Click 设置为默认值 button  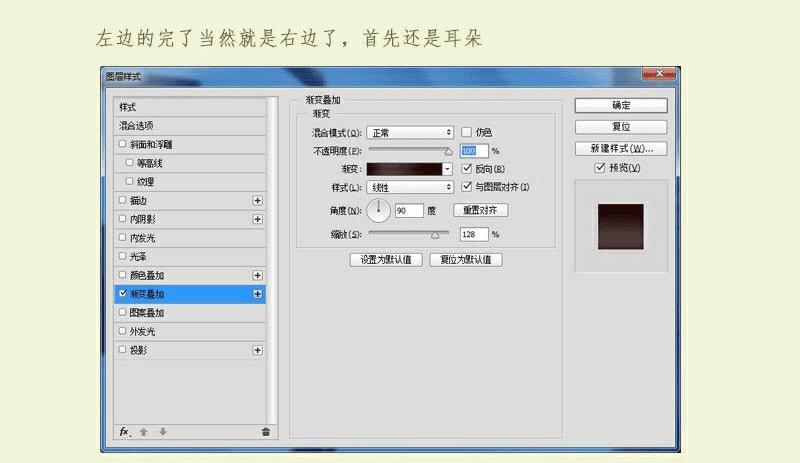(386, 260)
